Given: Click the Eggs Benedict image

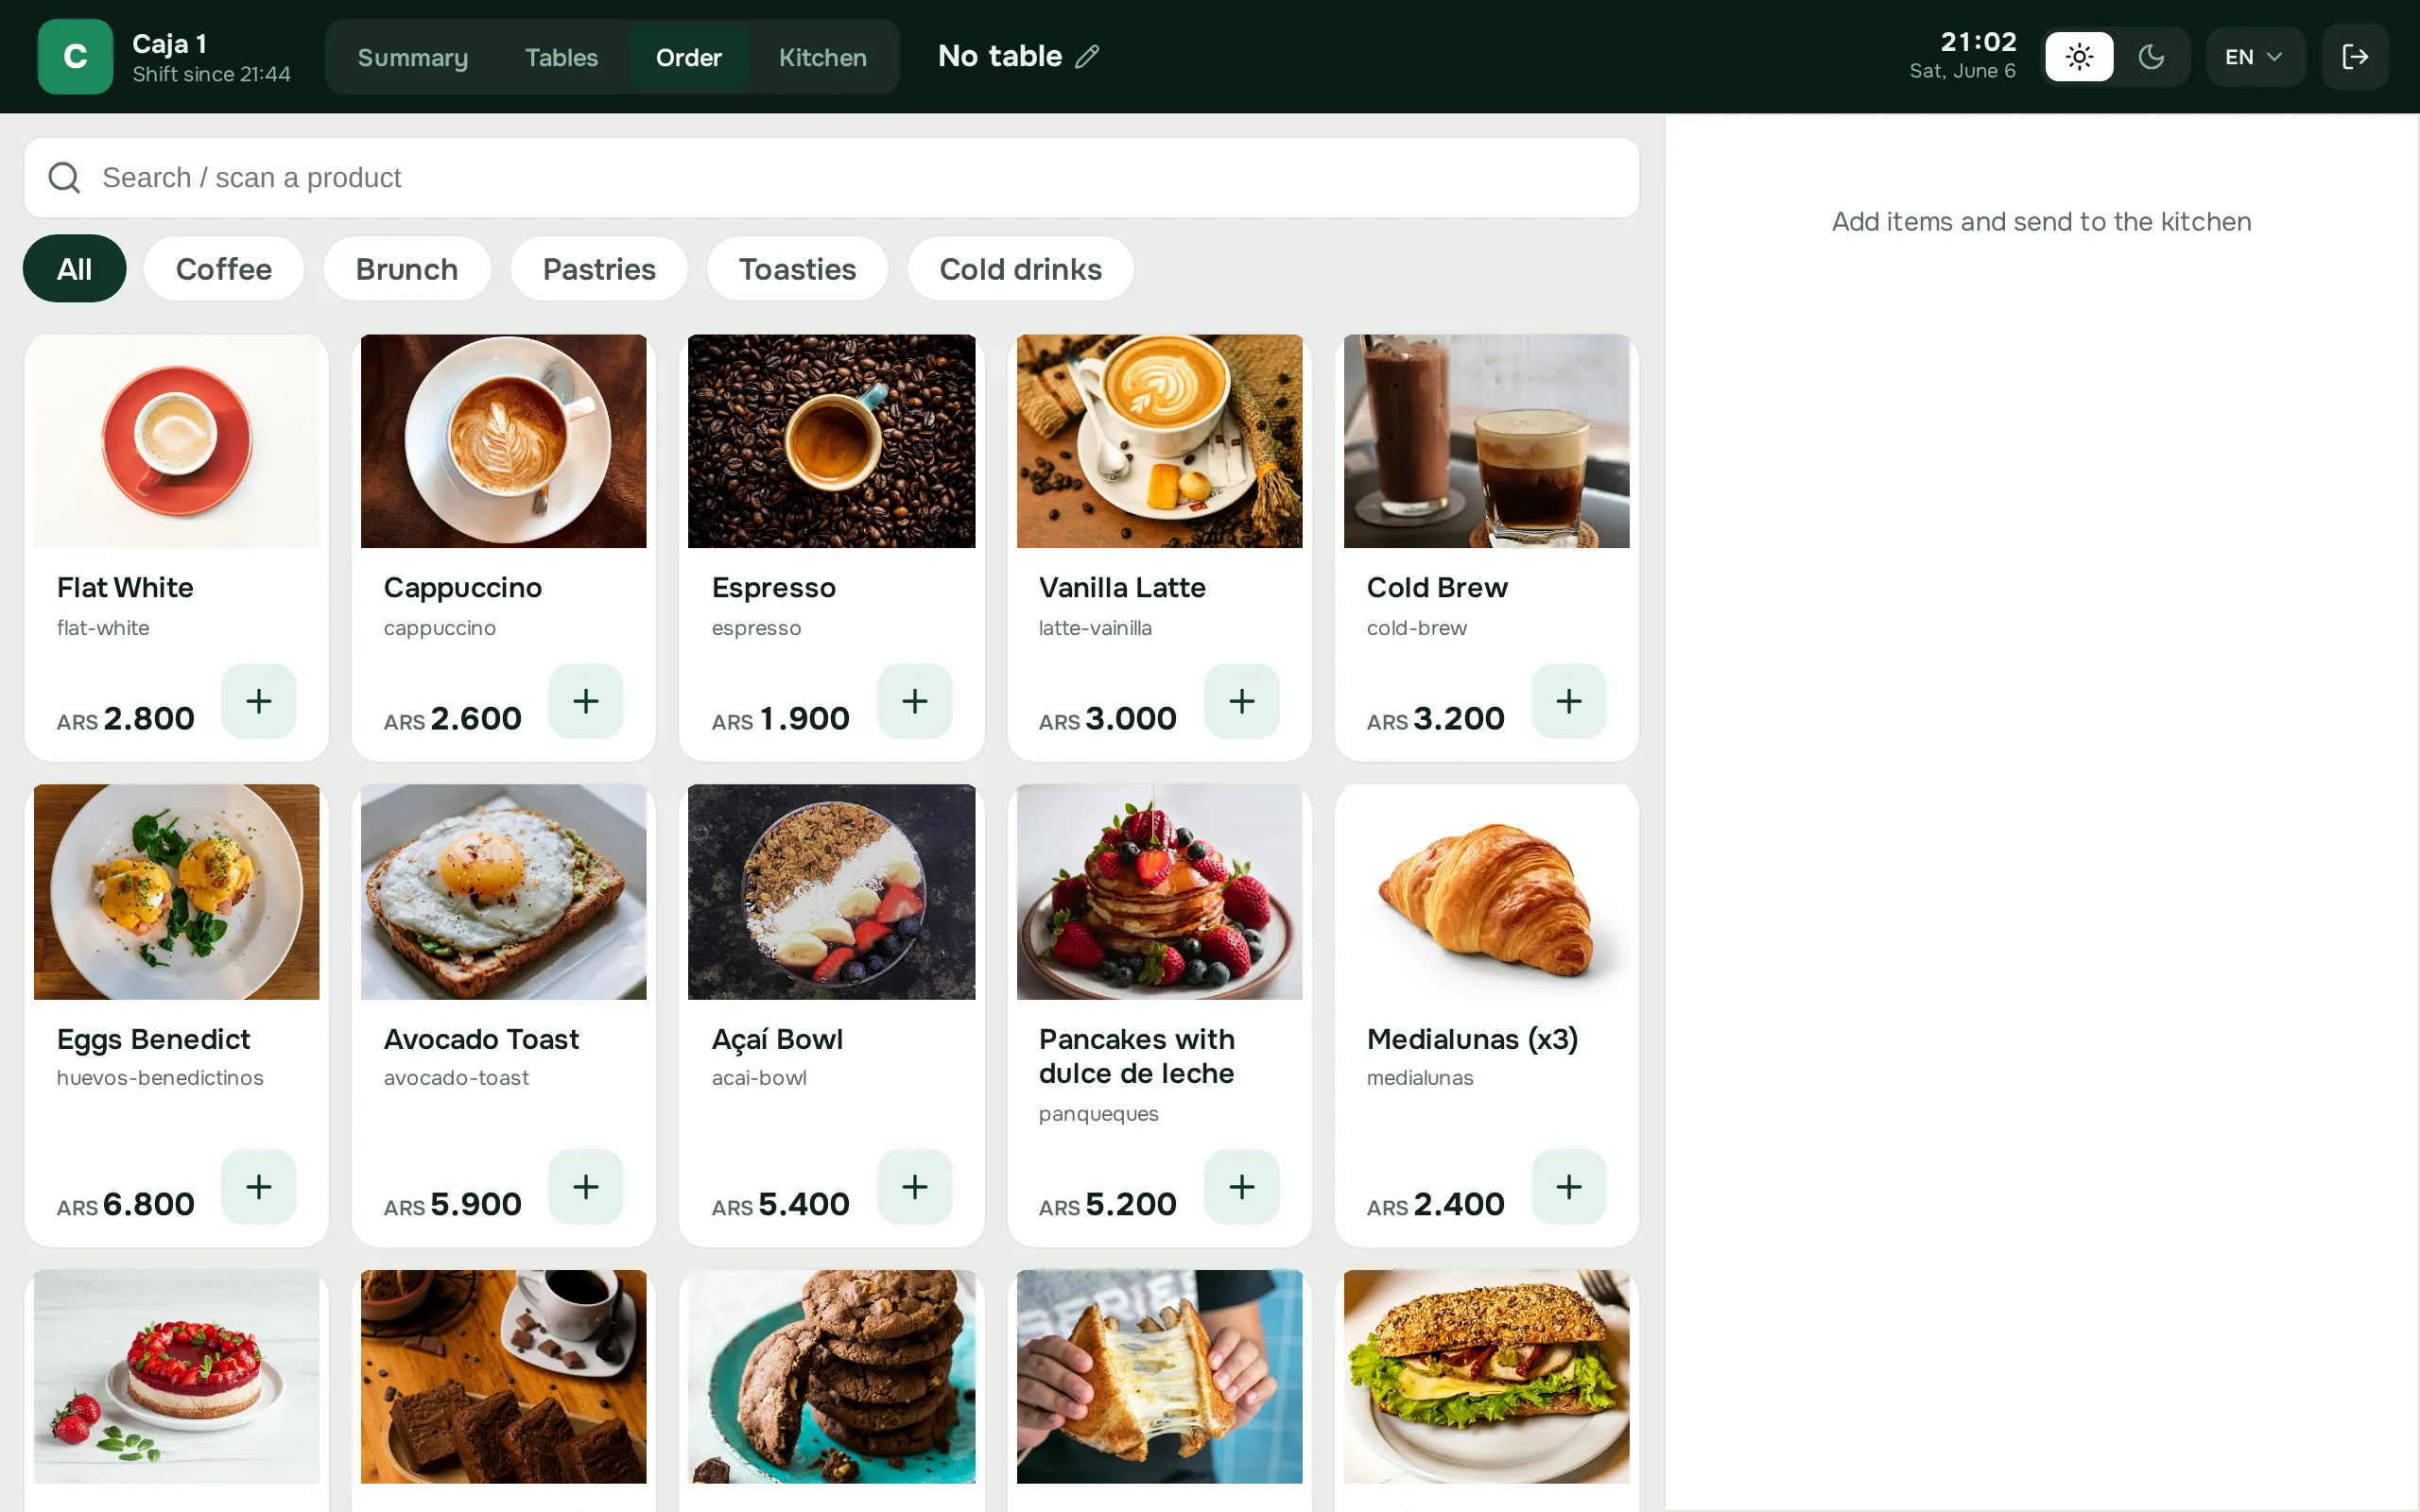Looking at the screenshot, I should coord(177,892).
